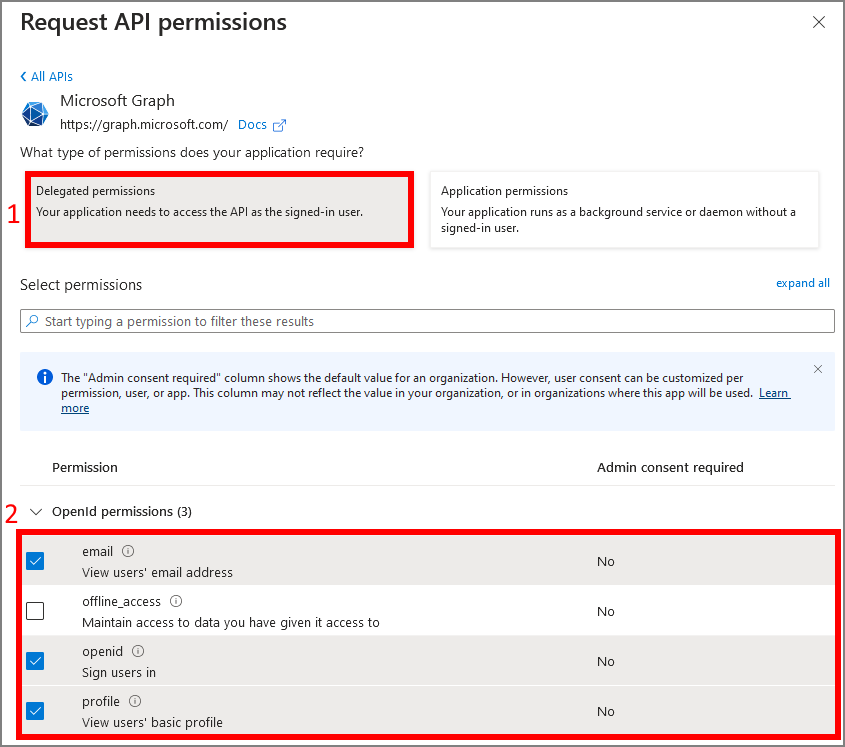
Task: Uncheck the email permission checkbox
Action: 35,561
